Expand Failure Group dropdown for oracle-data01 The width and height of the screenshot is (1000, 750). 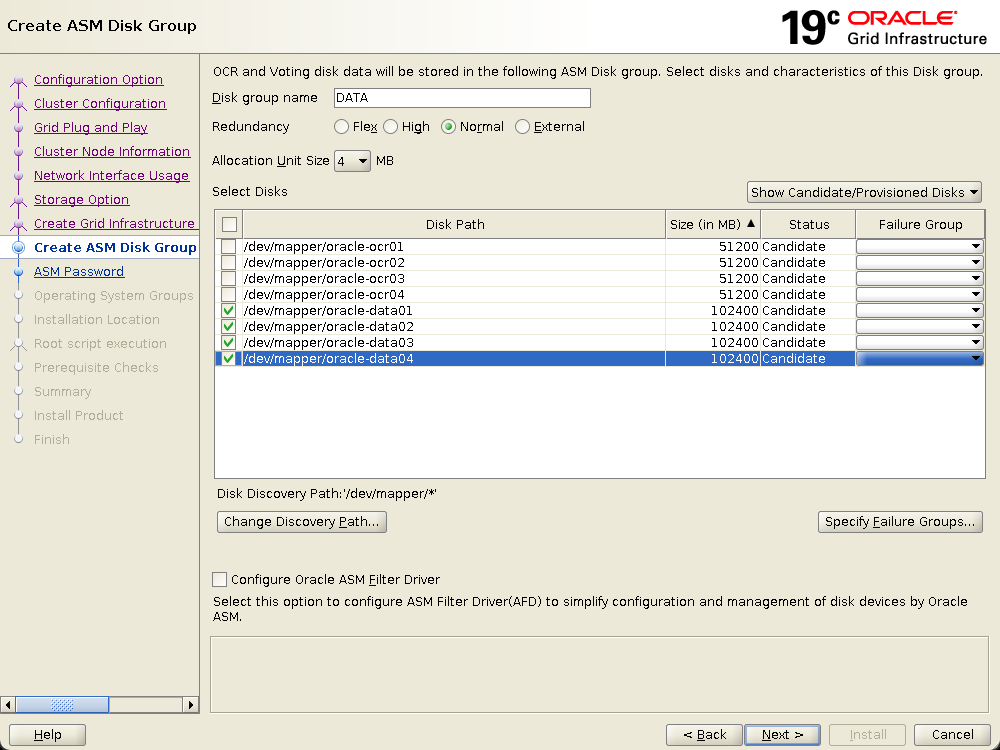tap(976, 311)
